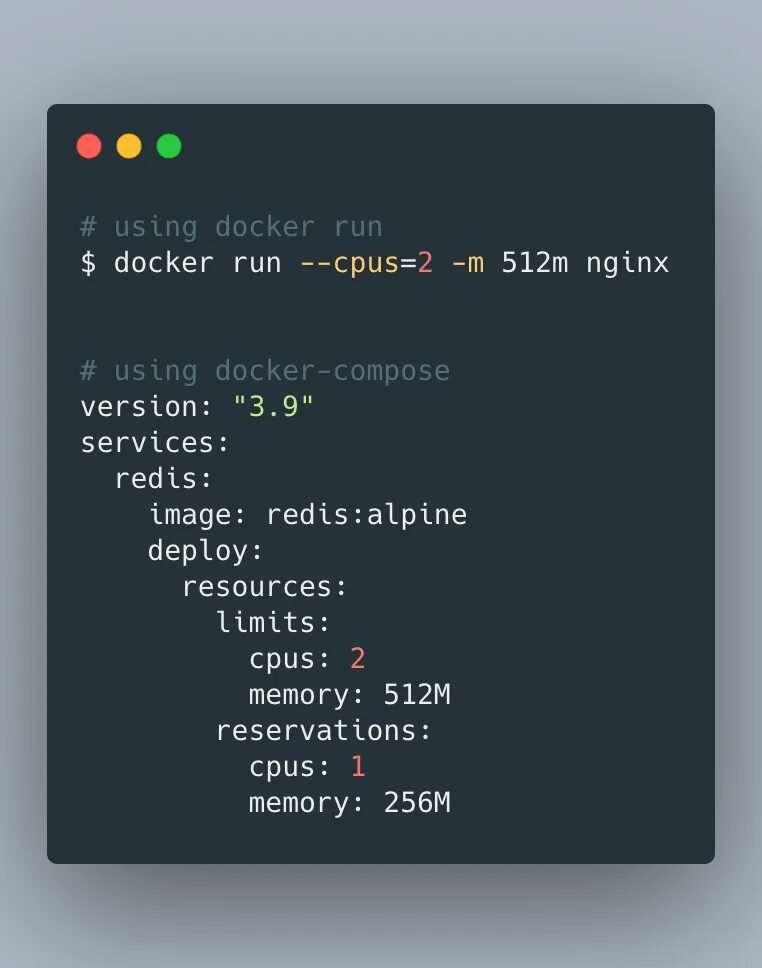Screen dimensions: 762x968
Task: Click the reservations: key
Action: 323,731
